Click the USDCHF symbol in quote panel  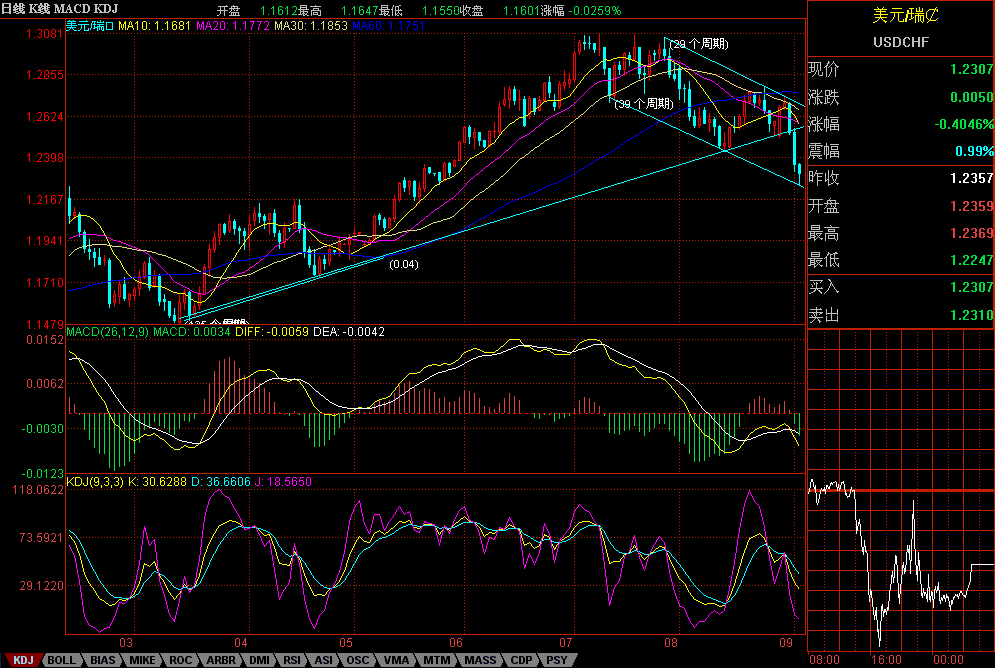[901, 43]
